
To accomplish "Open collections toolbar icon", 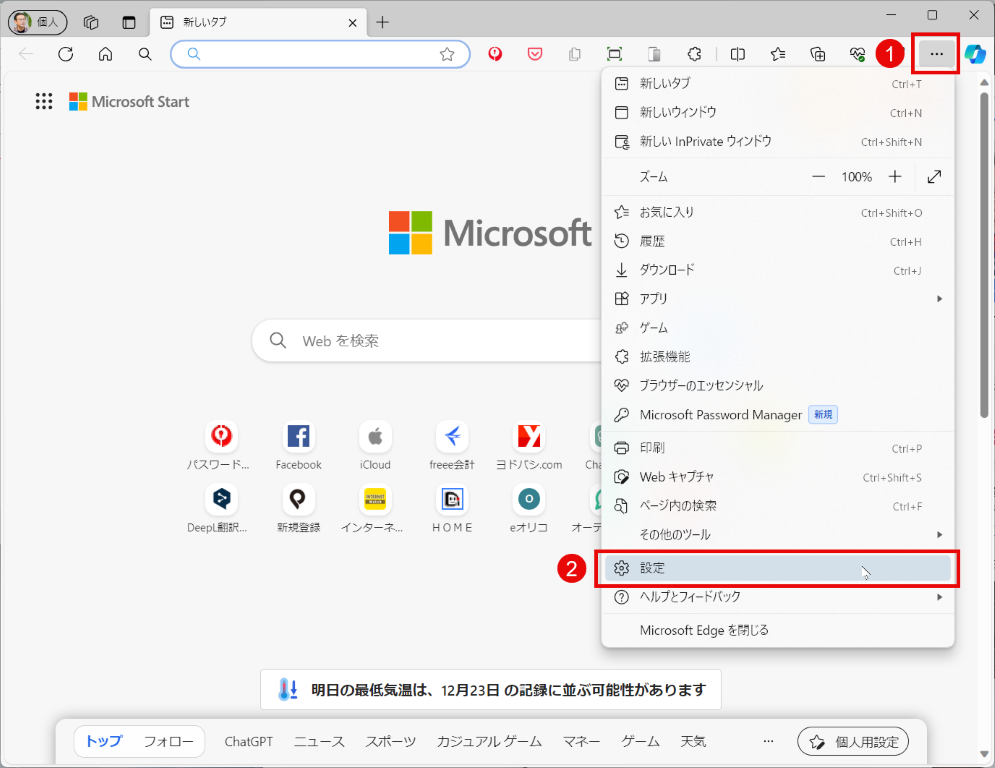I will tap(818, 54).
